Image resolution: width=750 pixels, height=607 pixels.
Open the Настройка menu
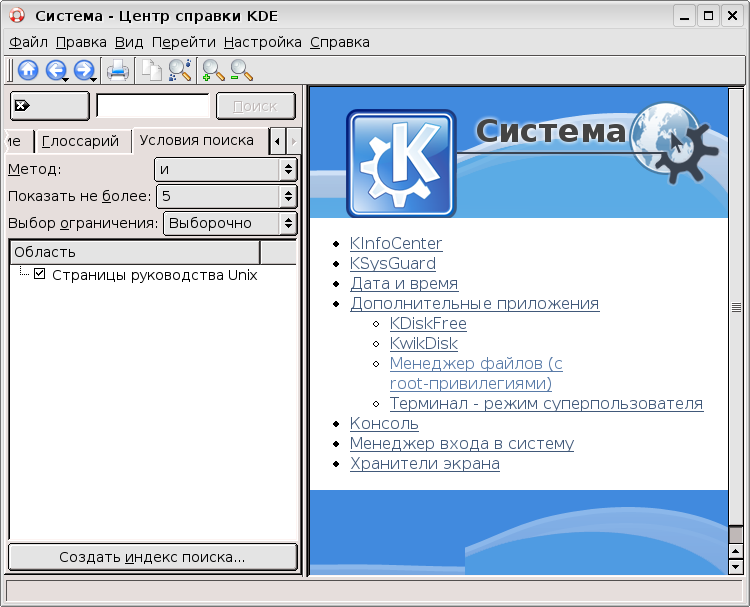click(x=263, y=43)
